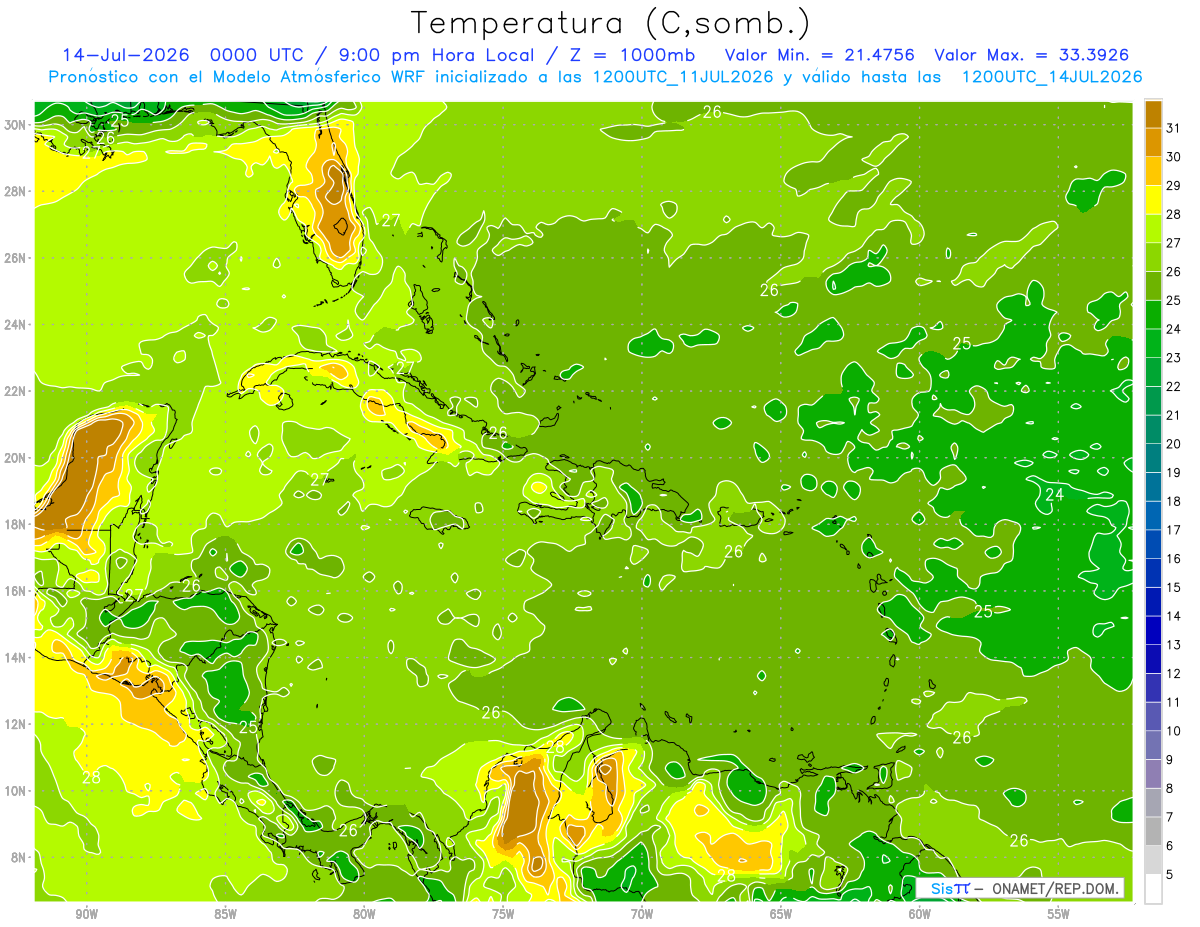Click the "24N" latitude axis label
The height and width of the screenshot is (927, 1200).
[15, 325]
